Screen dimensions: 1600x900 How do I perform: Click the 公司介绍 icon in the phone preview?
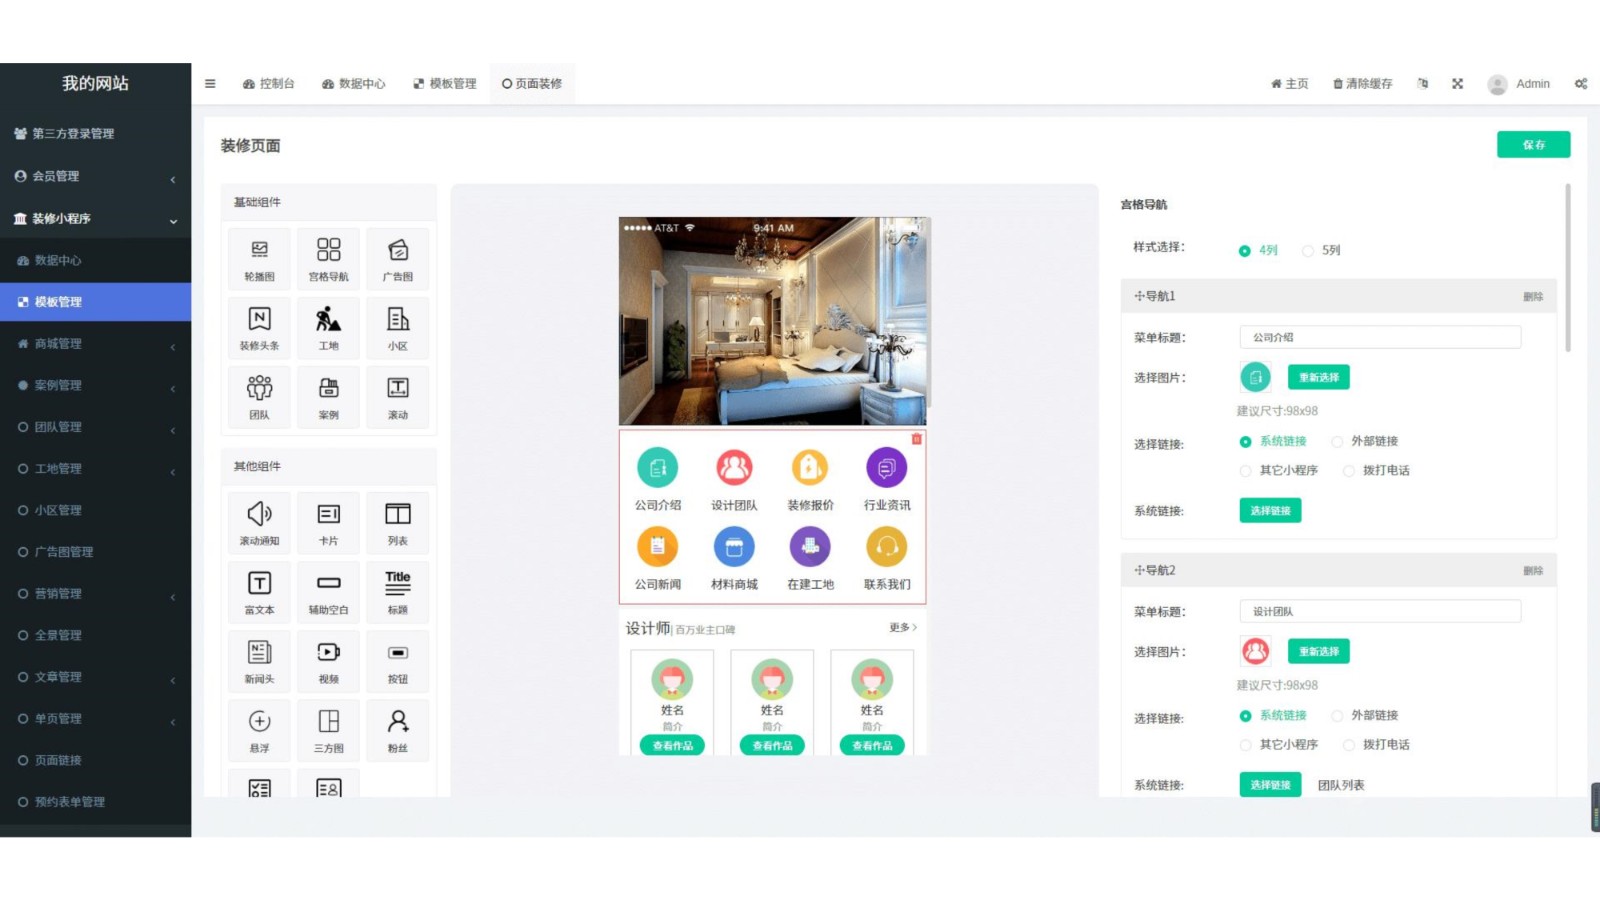pos(658,467)
